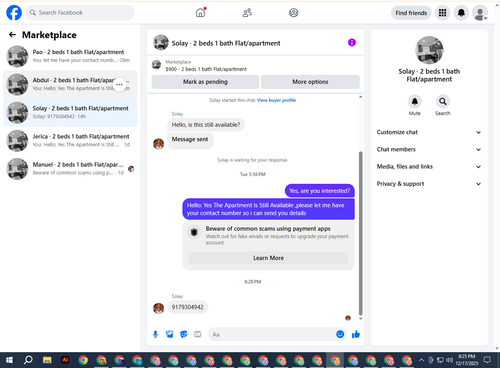
Task: Click the More options button
Action: coord(310,82)
